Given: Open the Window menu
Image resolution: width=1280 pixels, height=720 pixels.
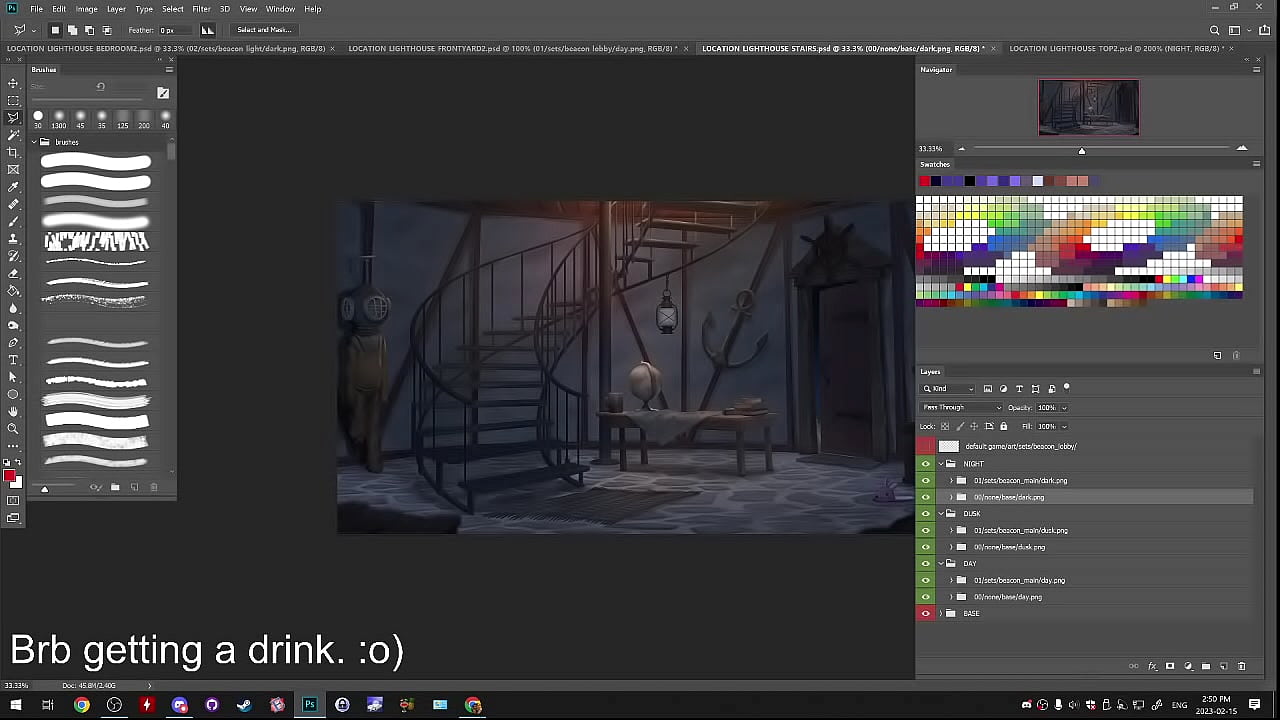Looking at the screenshot, I should (x=280, y=9).
